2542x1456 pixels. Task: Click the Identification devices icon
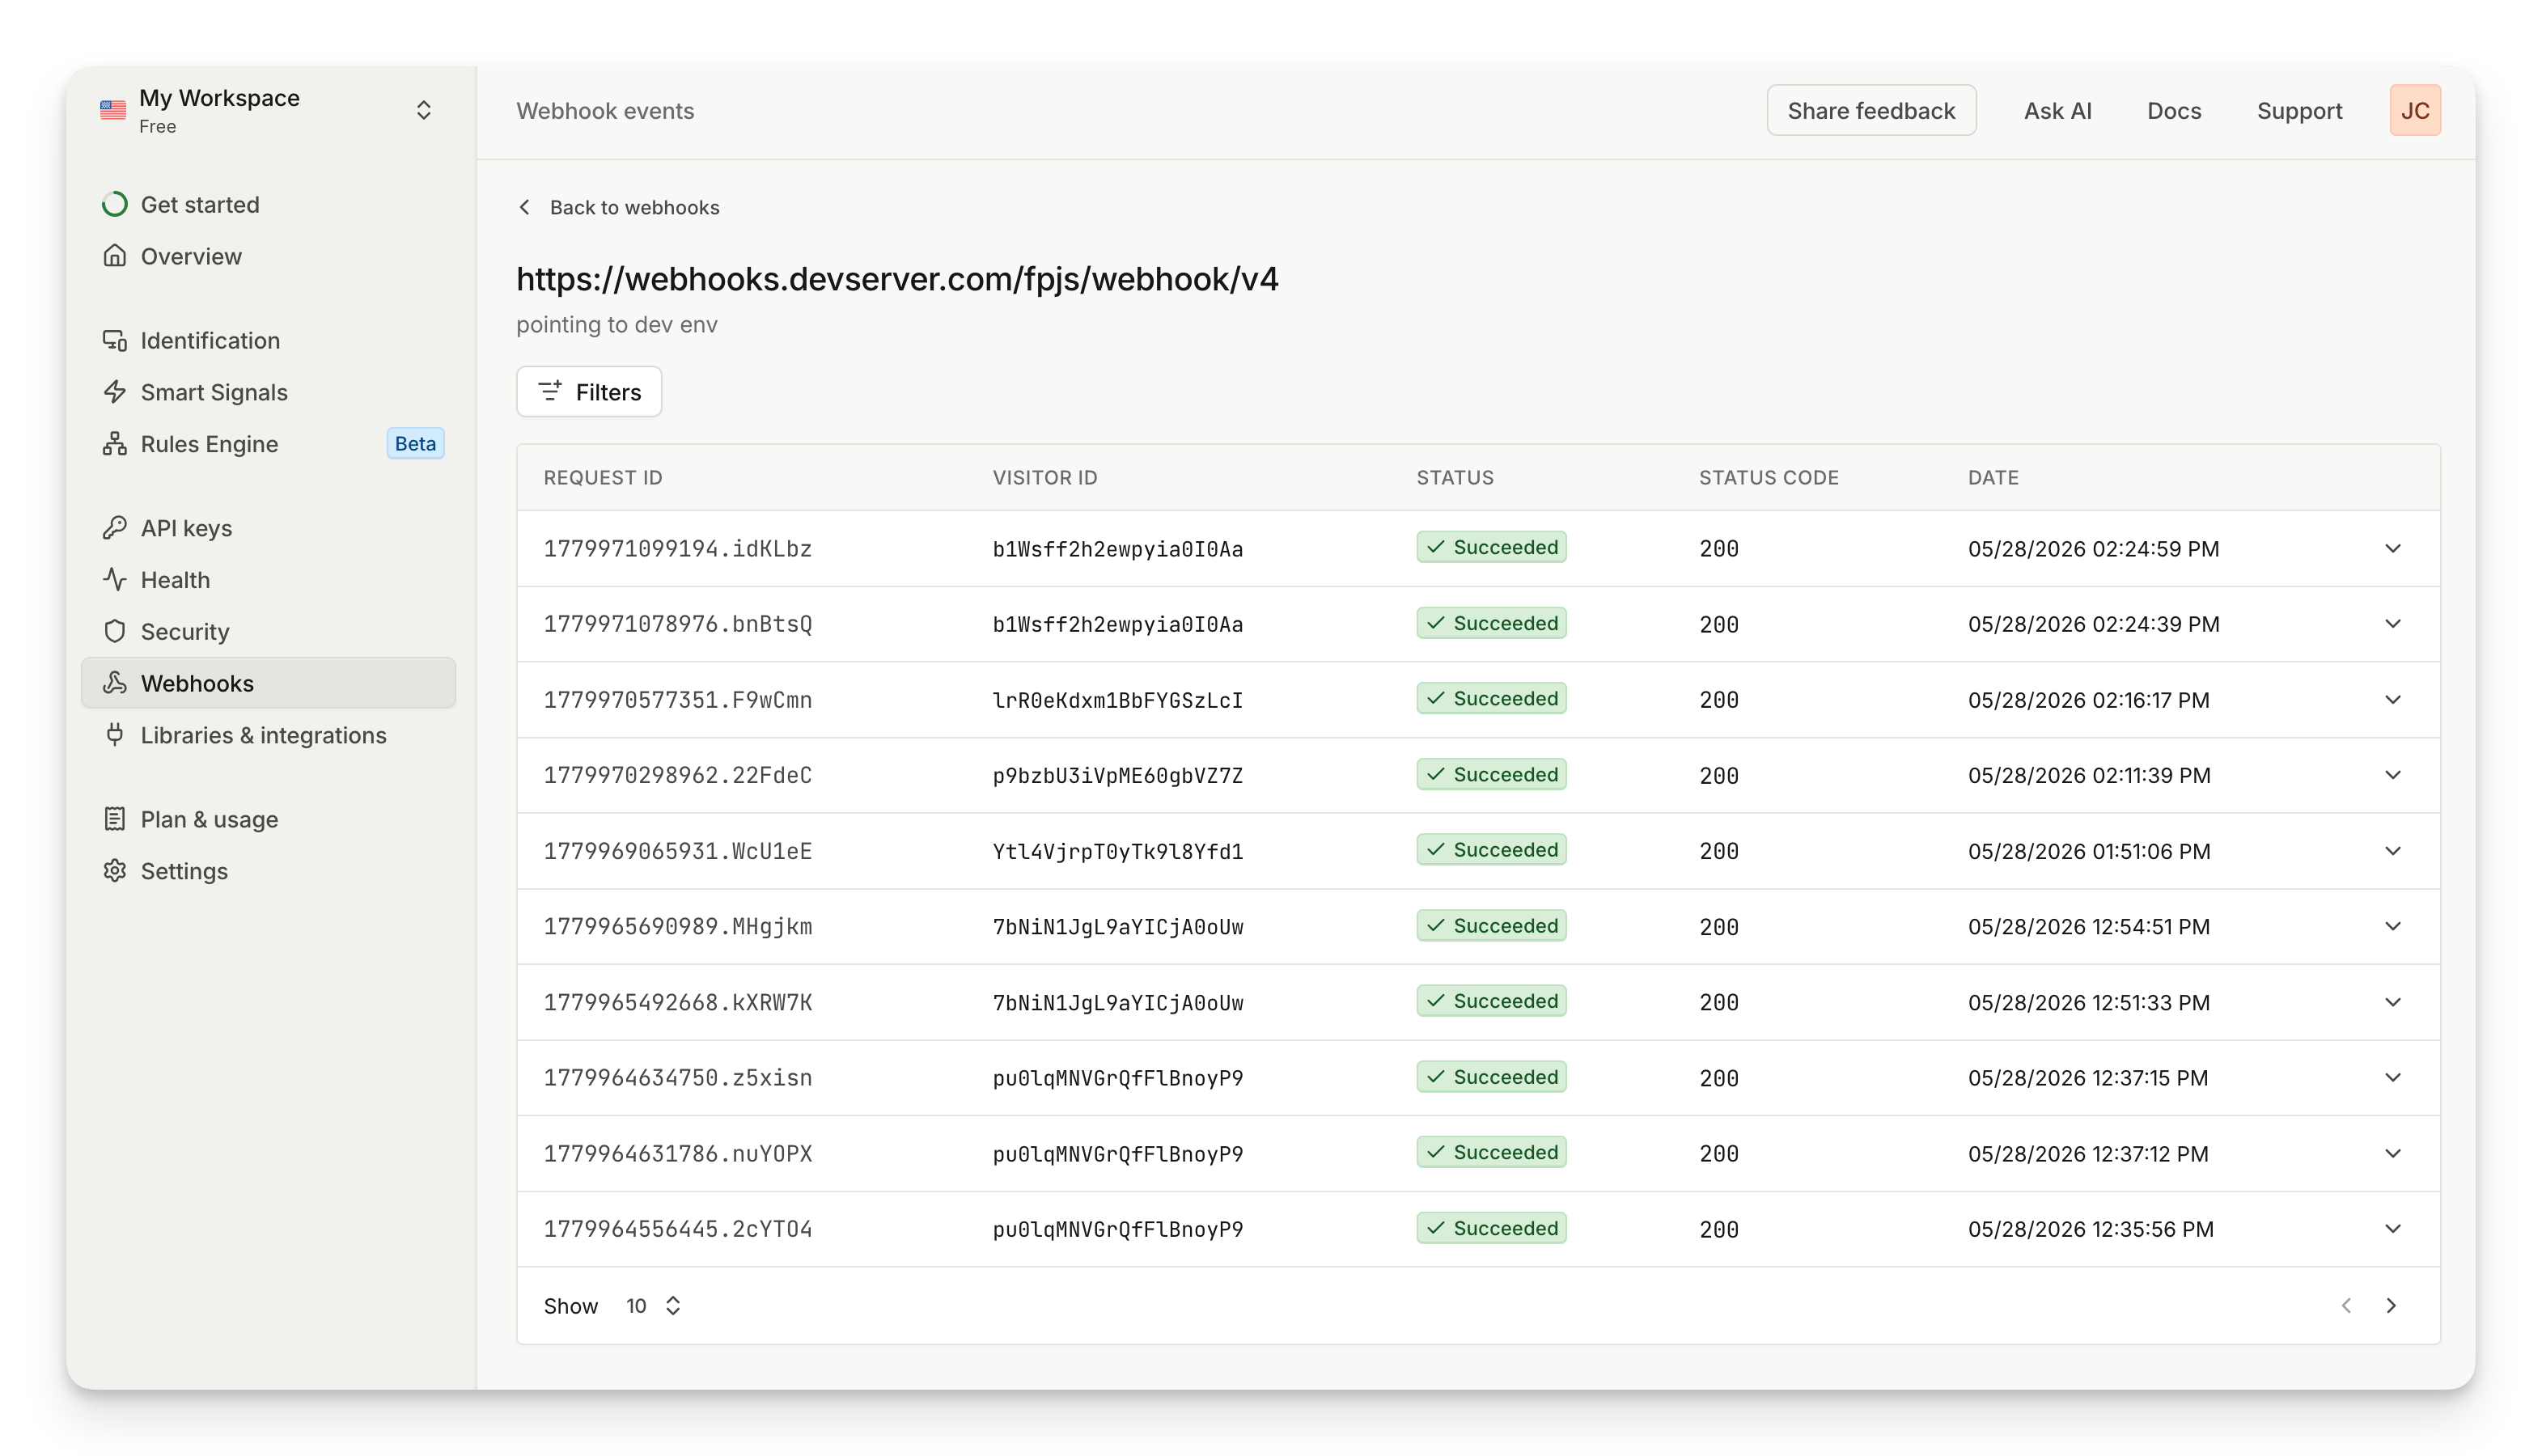click(x=115, y=340)
